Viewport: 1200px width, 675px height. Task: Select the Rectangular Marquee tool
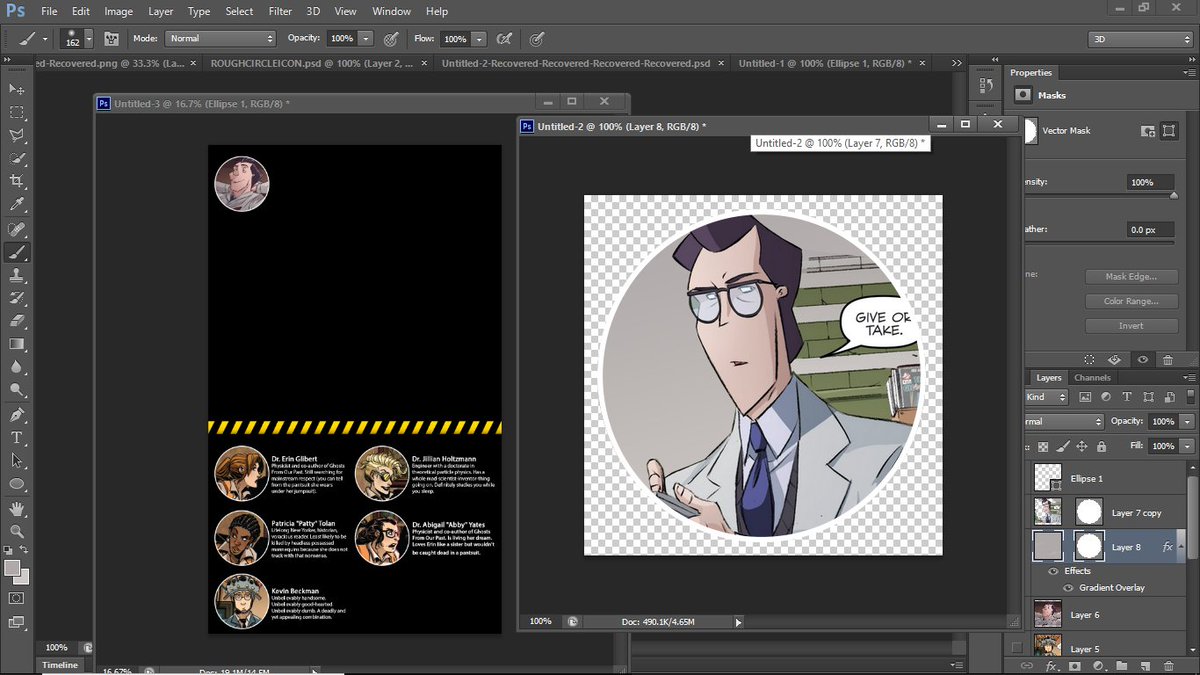17,113
